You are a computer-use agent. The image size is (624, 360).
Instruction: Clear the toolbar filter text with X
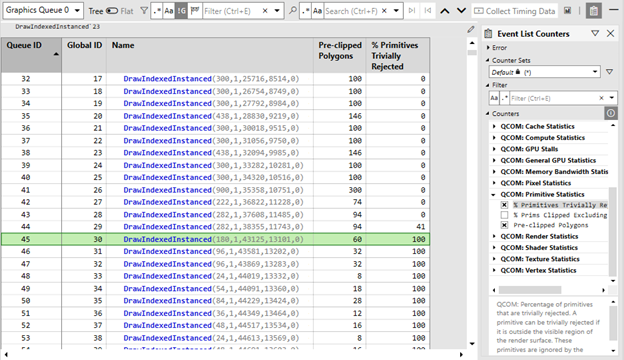coord(265,11)
